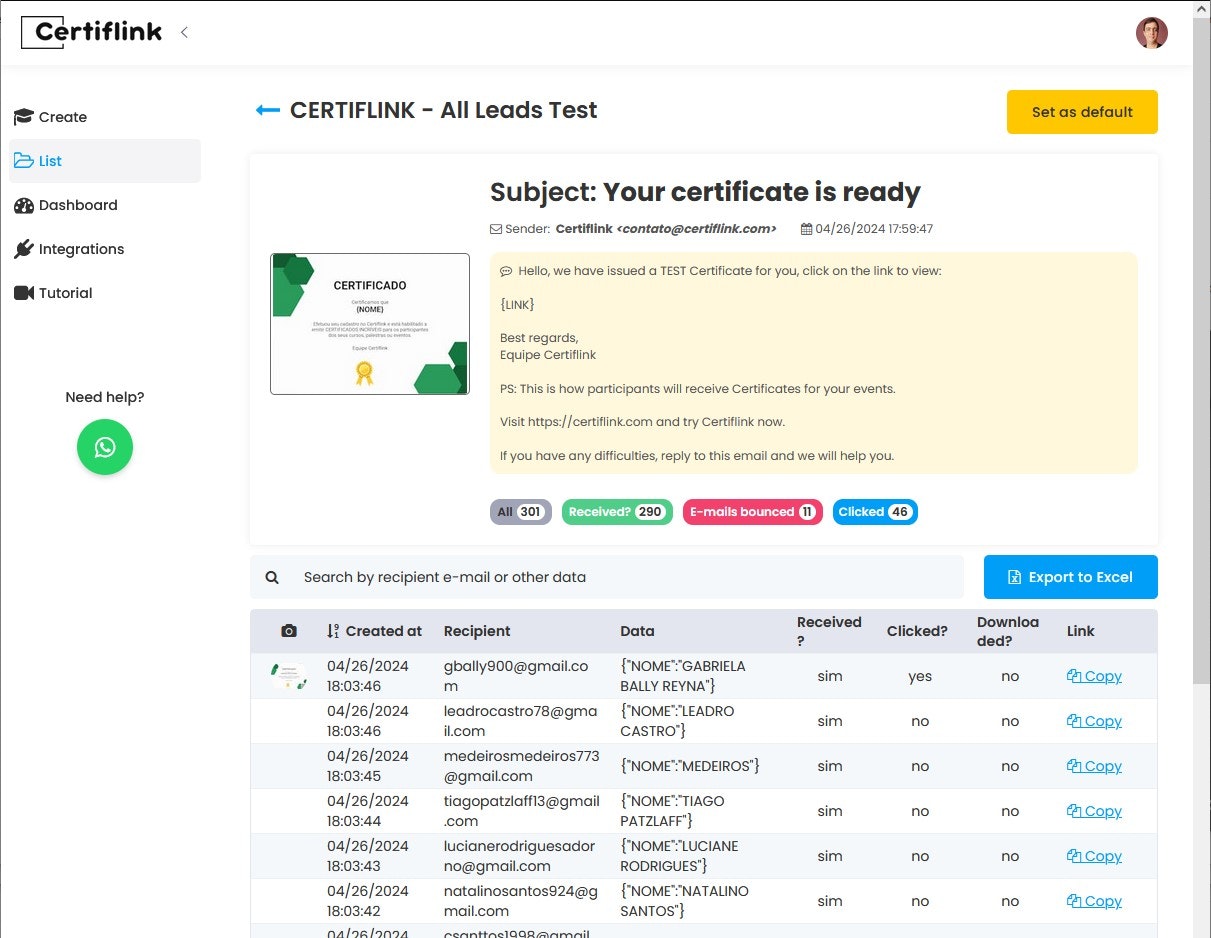This screenshot has width=1211, height=938.
Task: Click the GABRIELA BALLY REYNA data cell
Action: [683, 676]
